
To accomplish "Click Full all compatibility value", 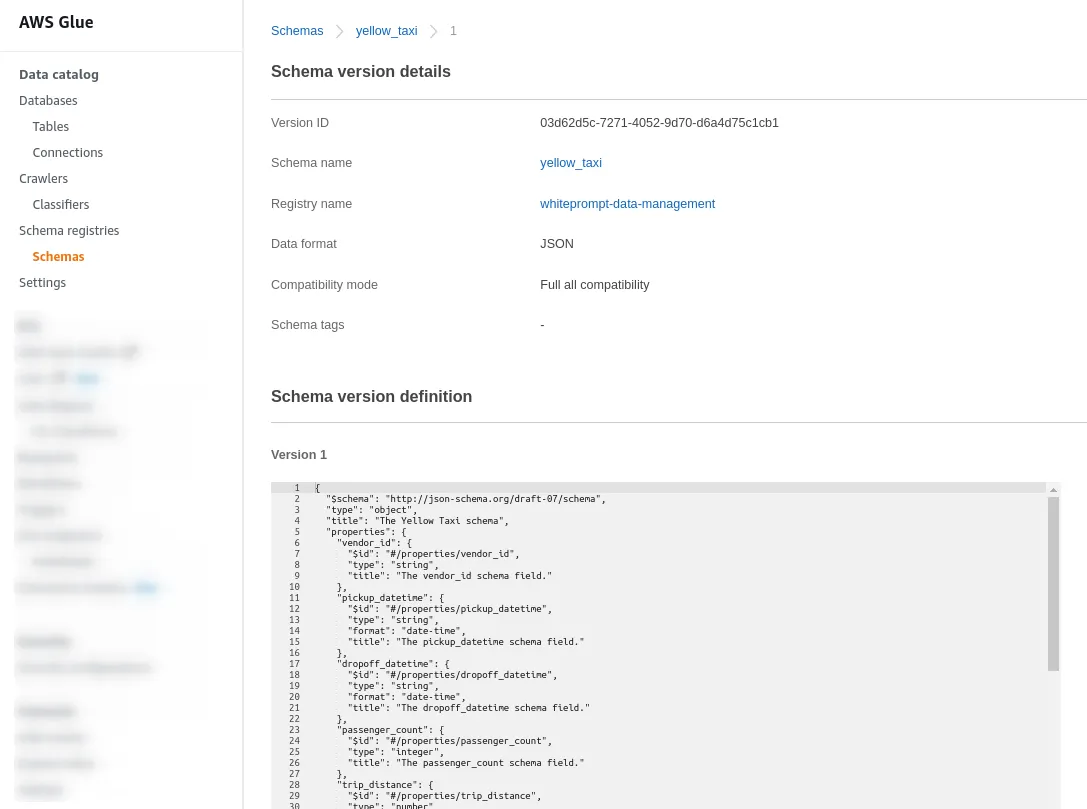I will tap(595, 285).
